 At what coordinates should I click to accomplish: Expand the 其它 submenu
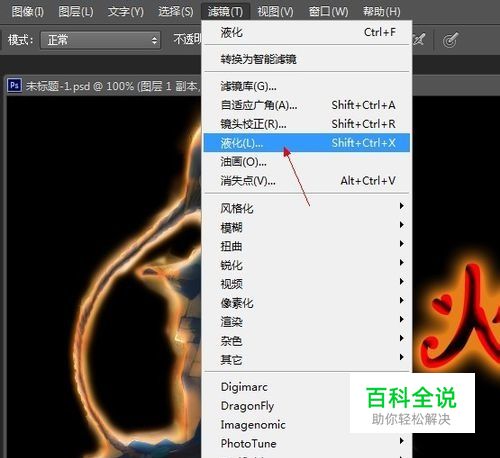point(307,360)
